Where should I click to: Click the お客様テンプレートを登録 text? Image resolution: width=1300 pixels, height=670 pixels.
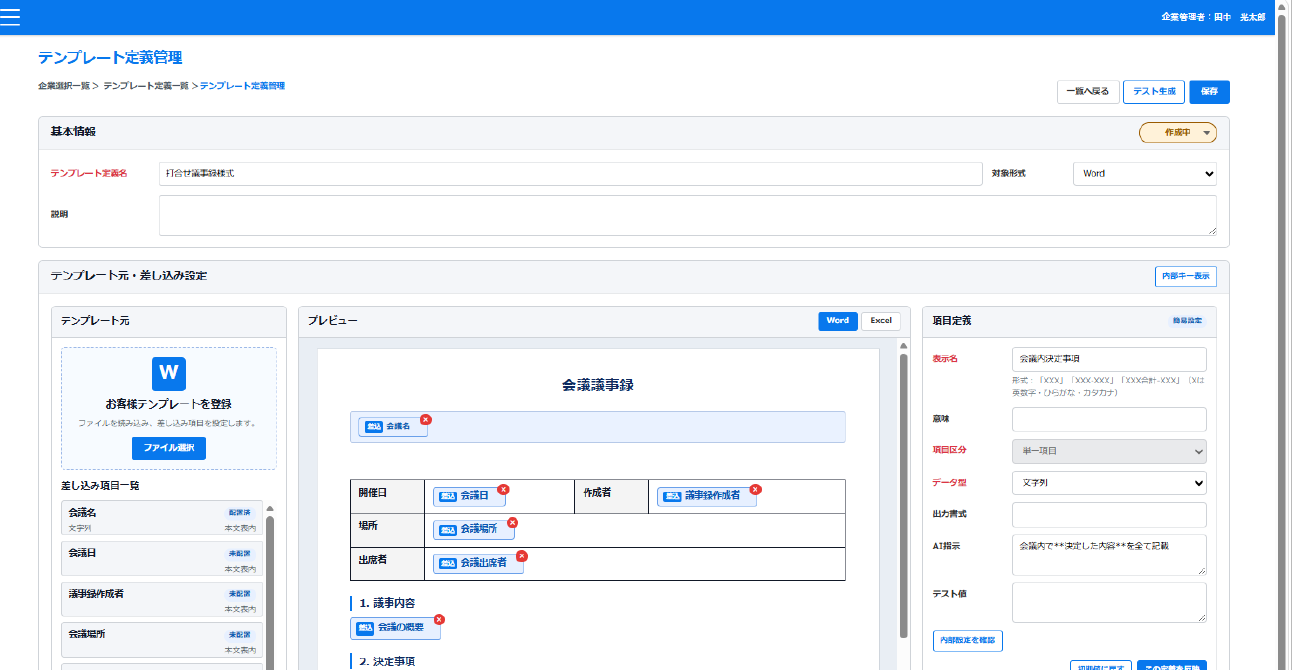168,404
